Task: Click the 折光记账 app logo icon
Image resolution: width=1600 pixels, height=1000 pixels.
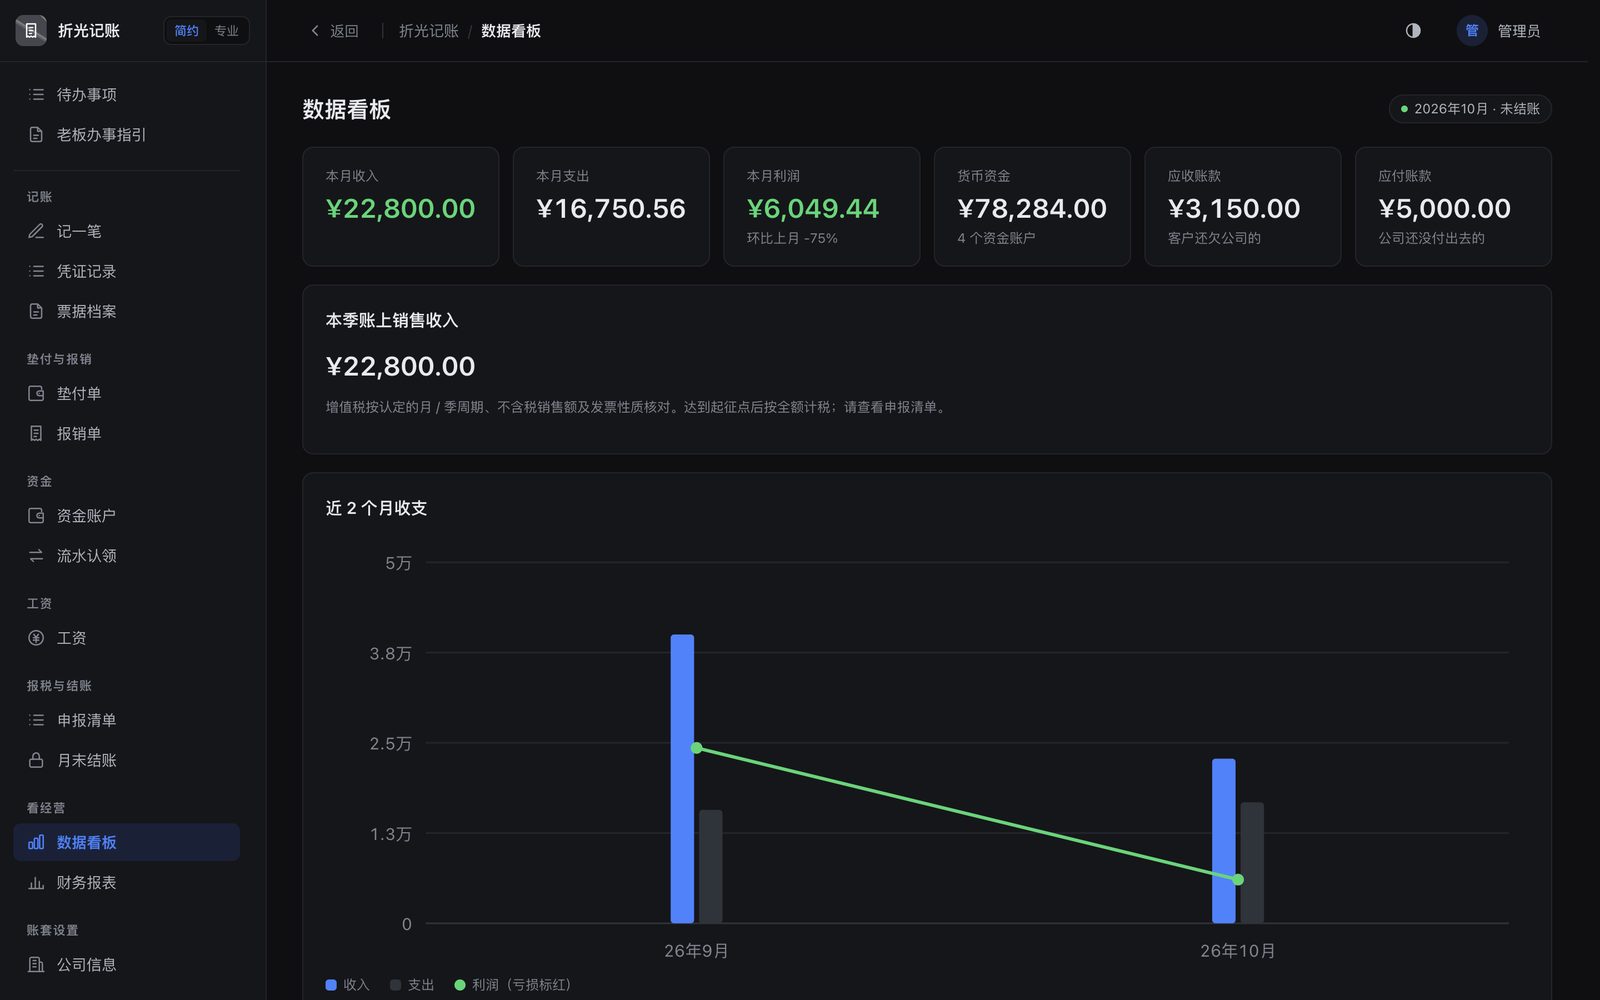Action: 31,31
